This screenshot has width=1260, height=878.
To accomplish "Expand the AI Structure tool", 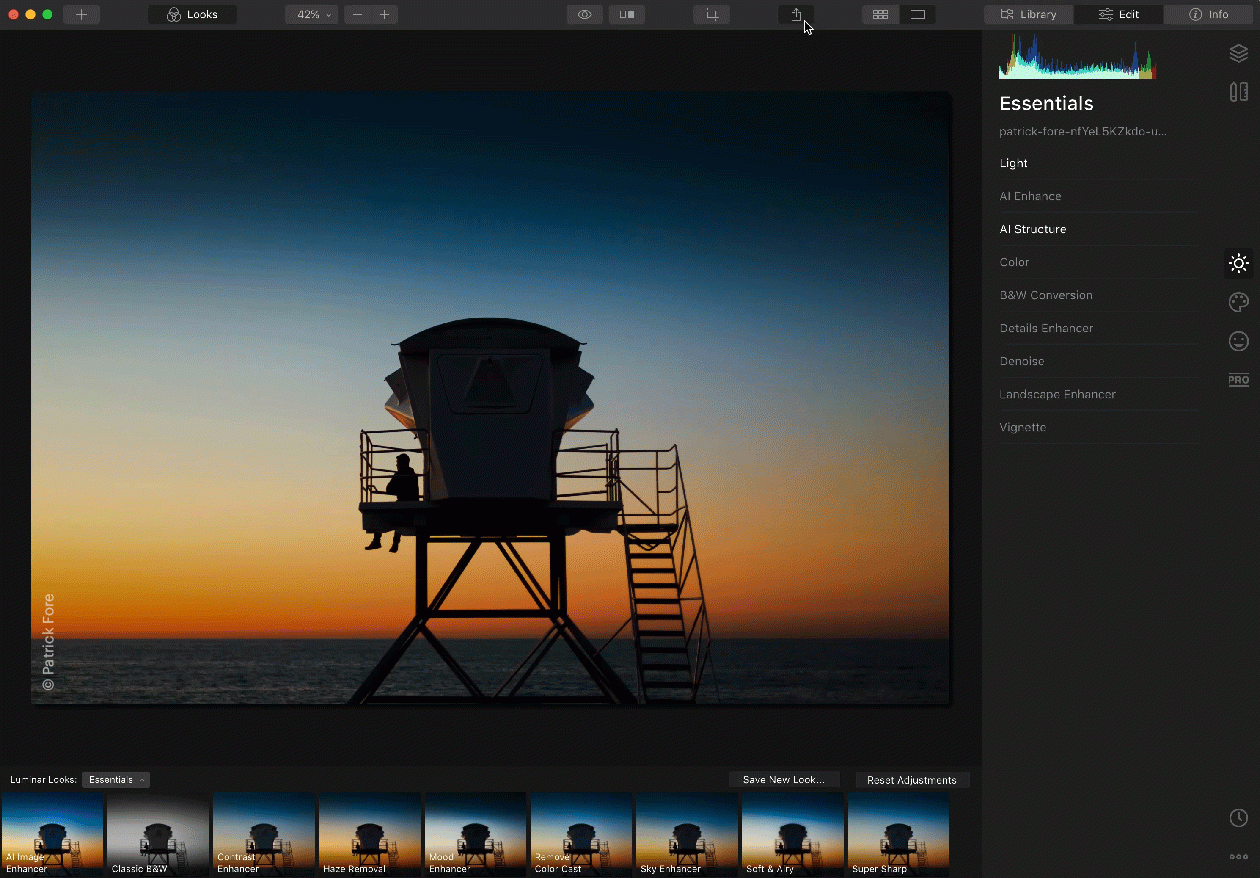I will 1033,229.
